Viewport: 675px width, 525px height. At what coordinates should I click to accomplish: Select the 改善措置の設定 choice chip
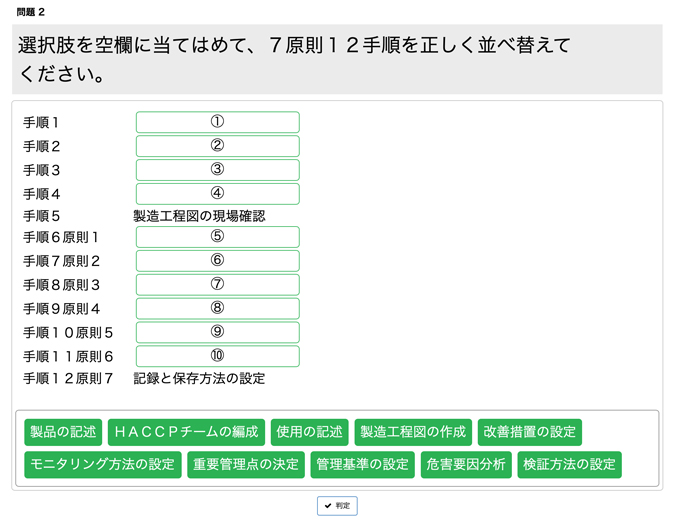530,432
